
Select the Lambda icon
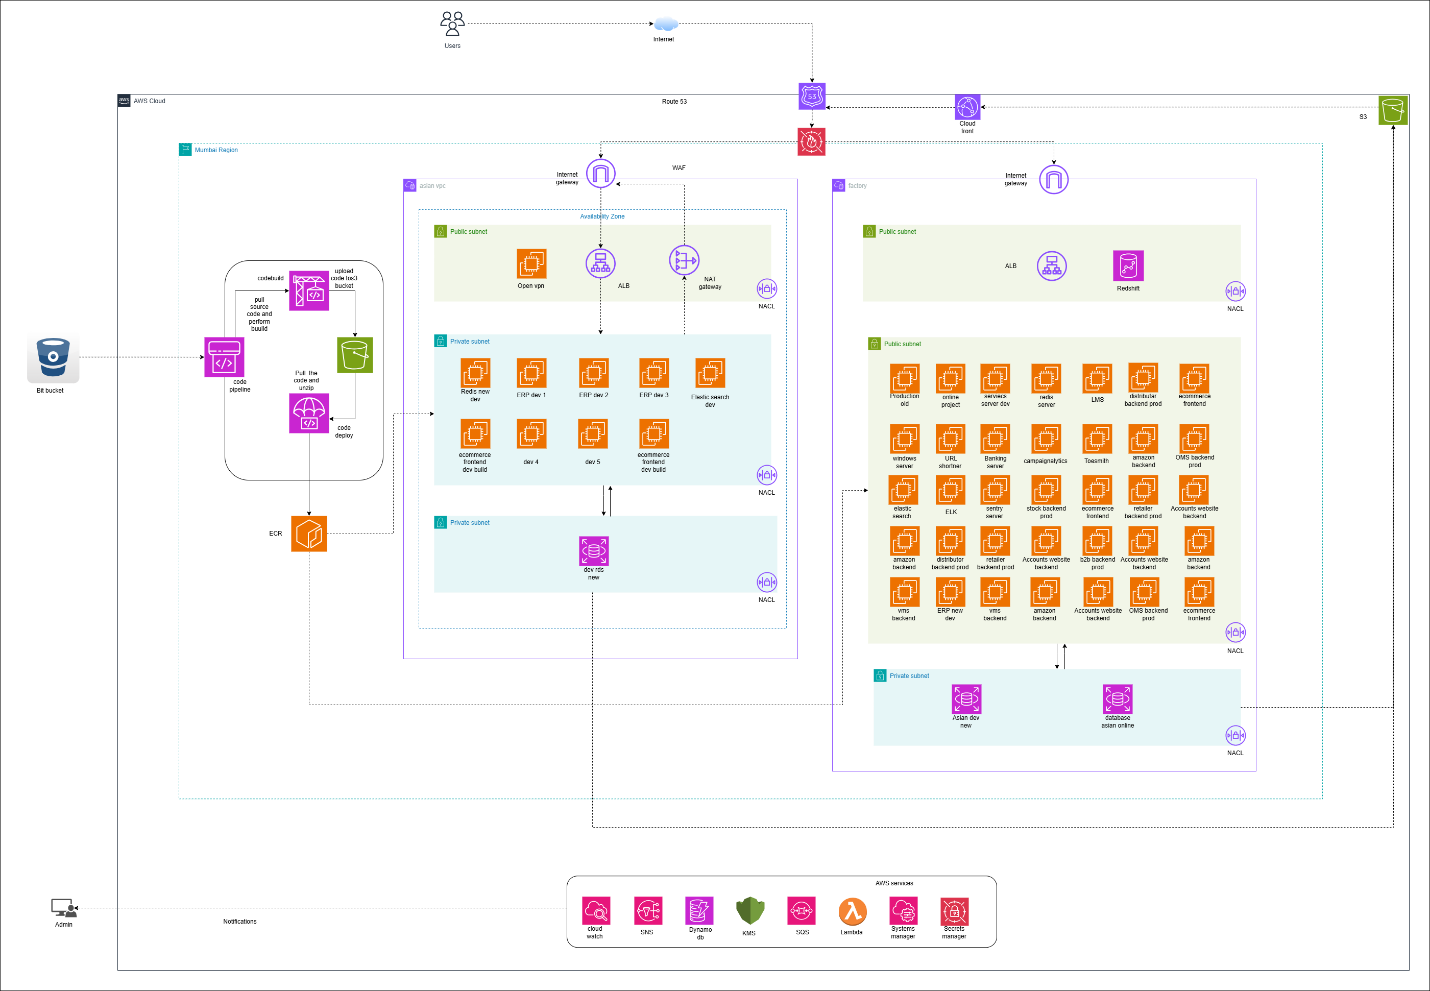851,911
